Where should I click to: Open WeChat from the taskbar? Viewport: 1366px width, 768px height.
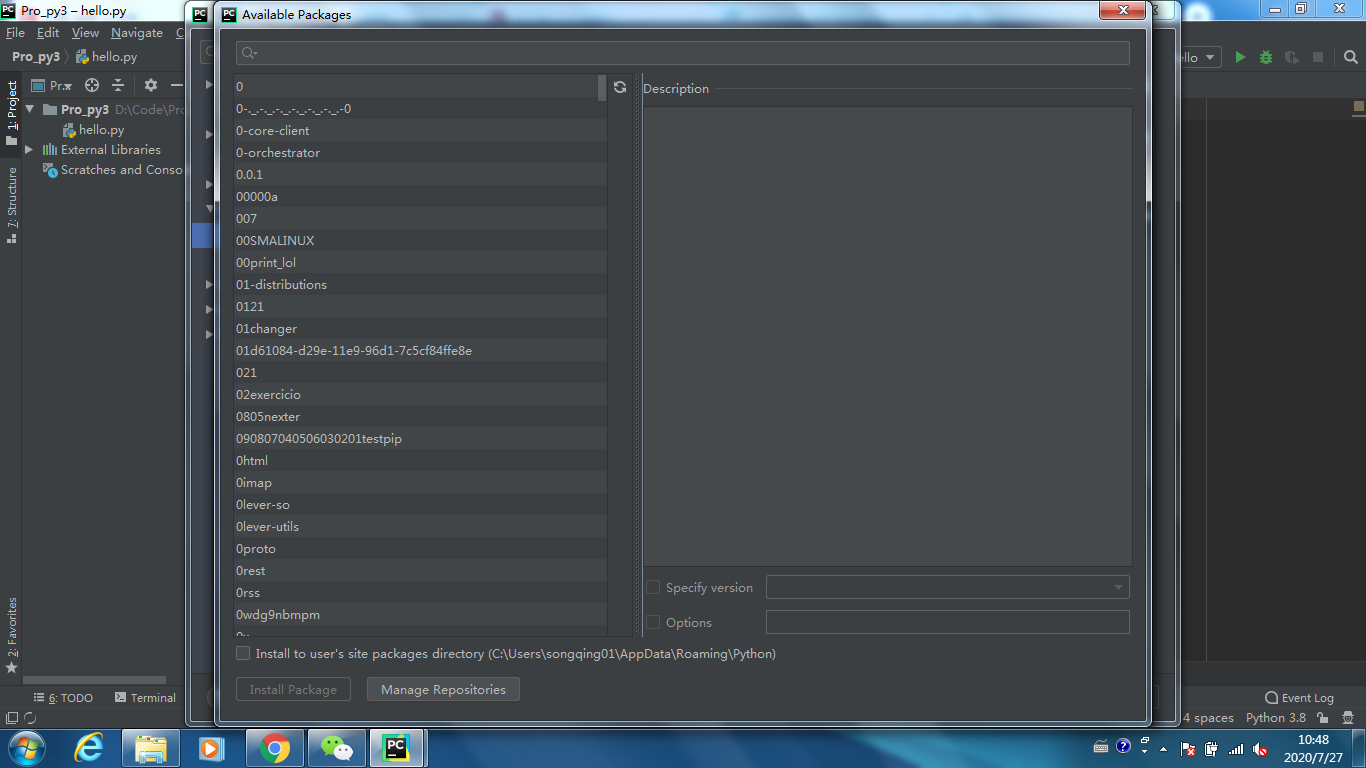(x=337, y=748)
